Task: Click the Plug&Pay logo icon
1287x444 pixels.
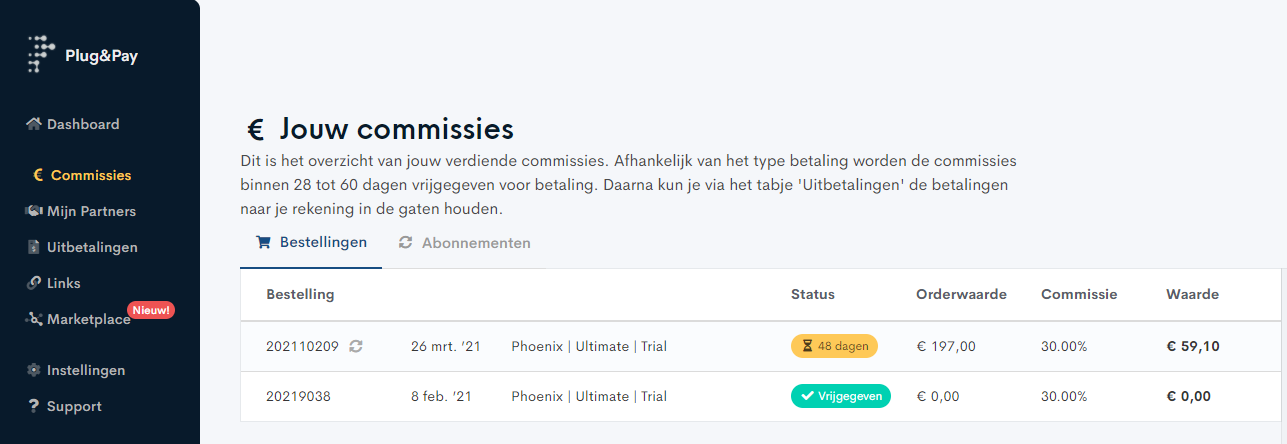Action: (x=40, y=54)
